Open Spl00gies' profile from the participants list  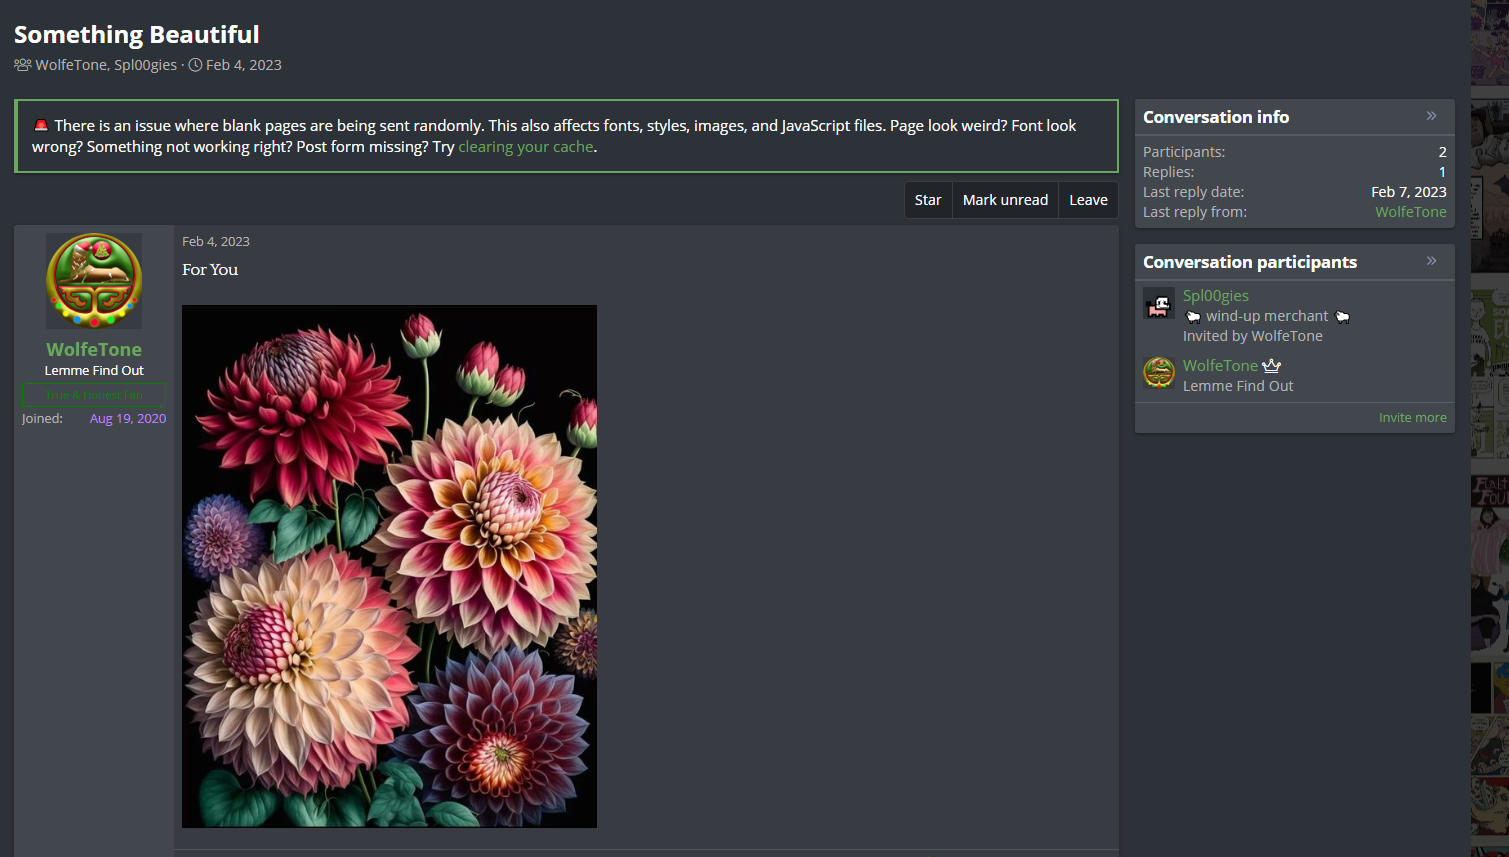pos(1215,296)
